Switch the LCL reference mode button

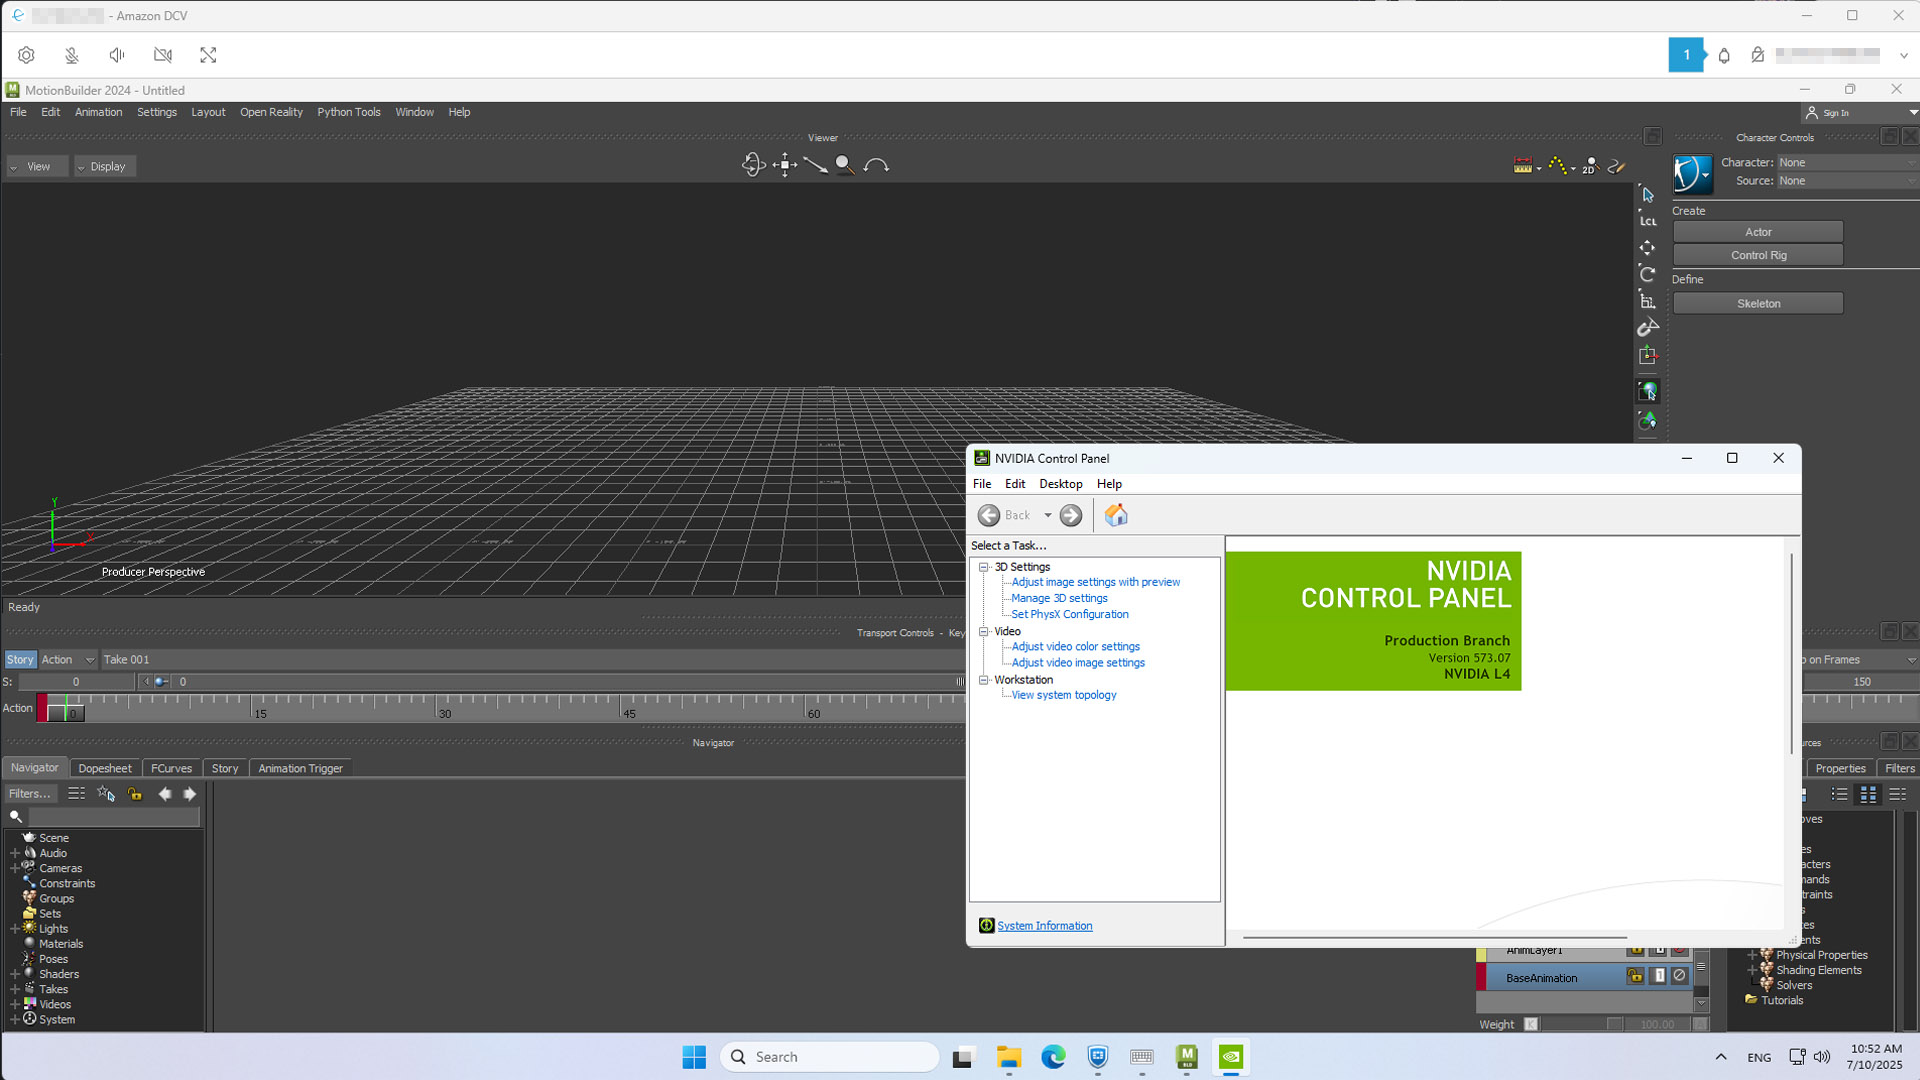click(1648, 220)
